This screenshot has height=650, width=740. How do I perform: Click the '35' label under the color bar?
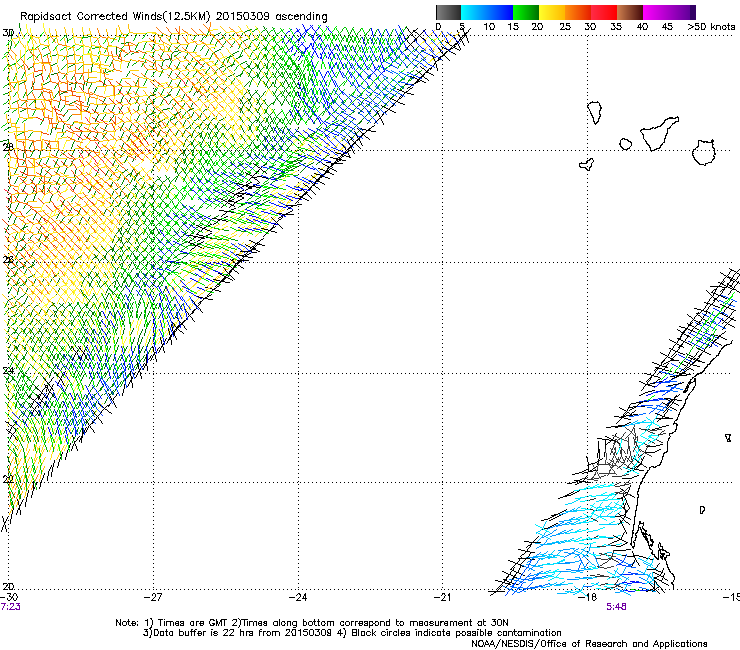click(616, 27)
